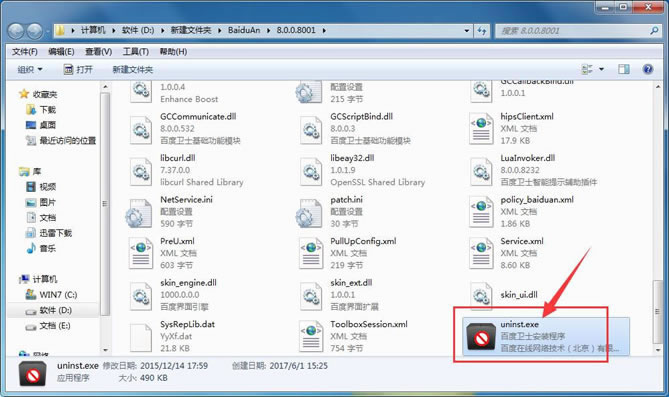Open the help question mark icon

(648, 69)
